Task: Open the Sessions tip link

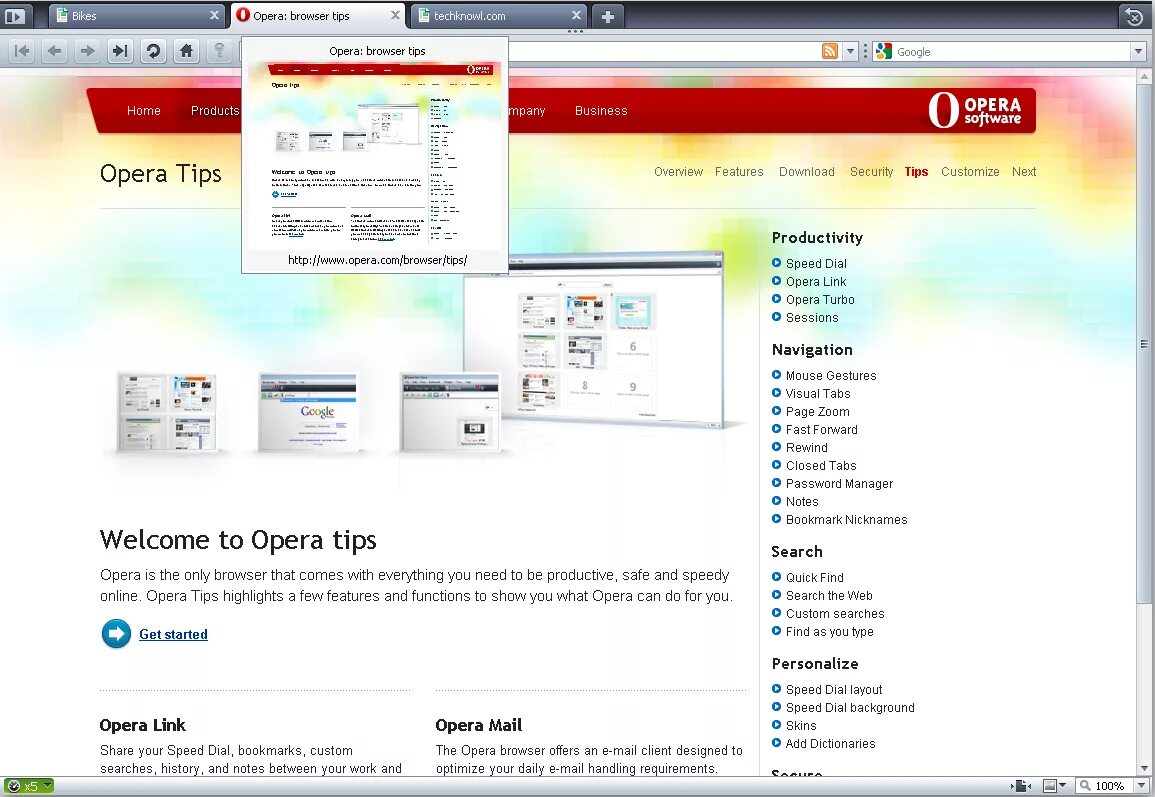Action: (x=812, y=318)
